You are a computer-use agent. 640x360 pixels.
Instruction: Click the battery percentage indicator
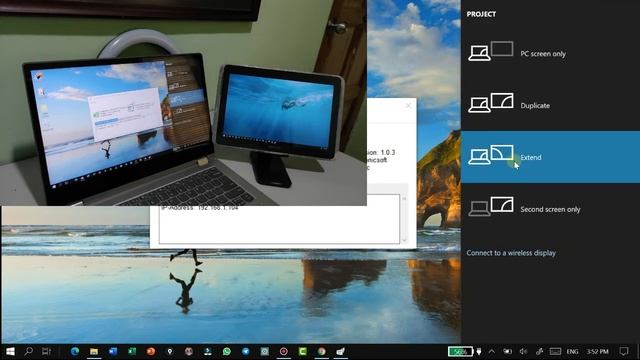(x=460, y=351)
